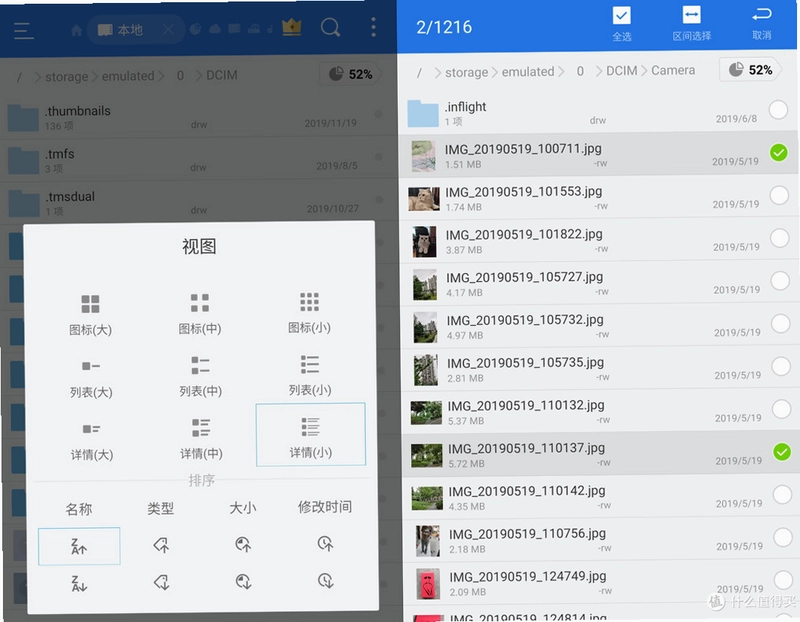This screenshot has height=622, width=800.
Task: Sort by modified time ascending icon
Action: click(x=326, y=543)
